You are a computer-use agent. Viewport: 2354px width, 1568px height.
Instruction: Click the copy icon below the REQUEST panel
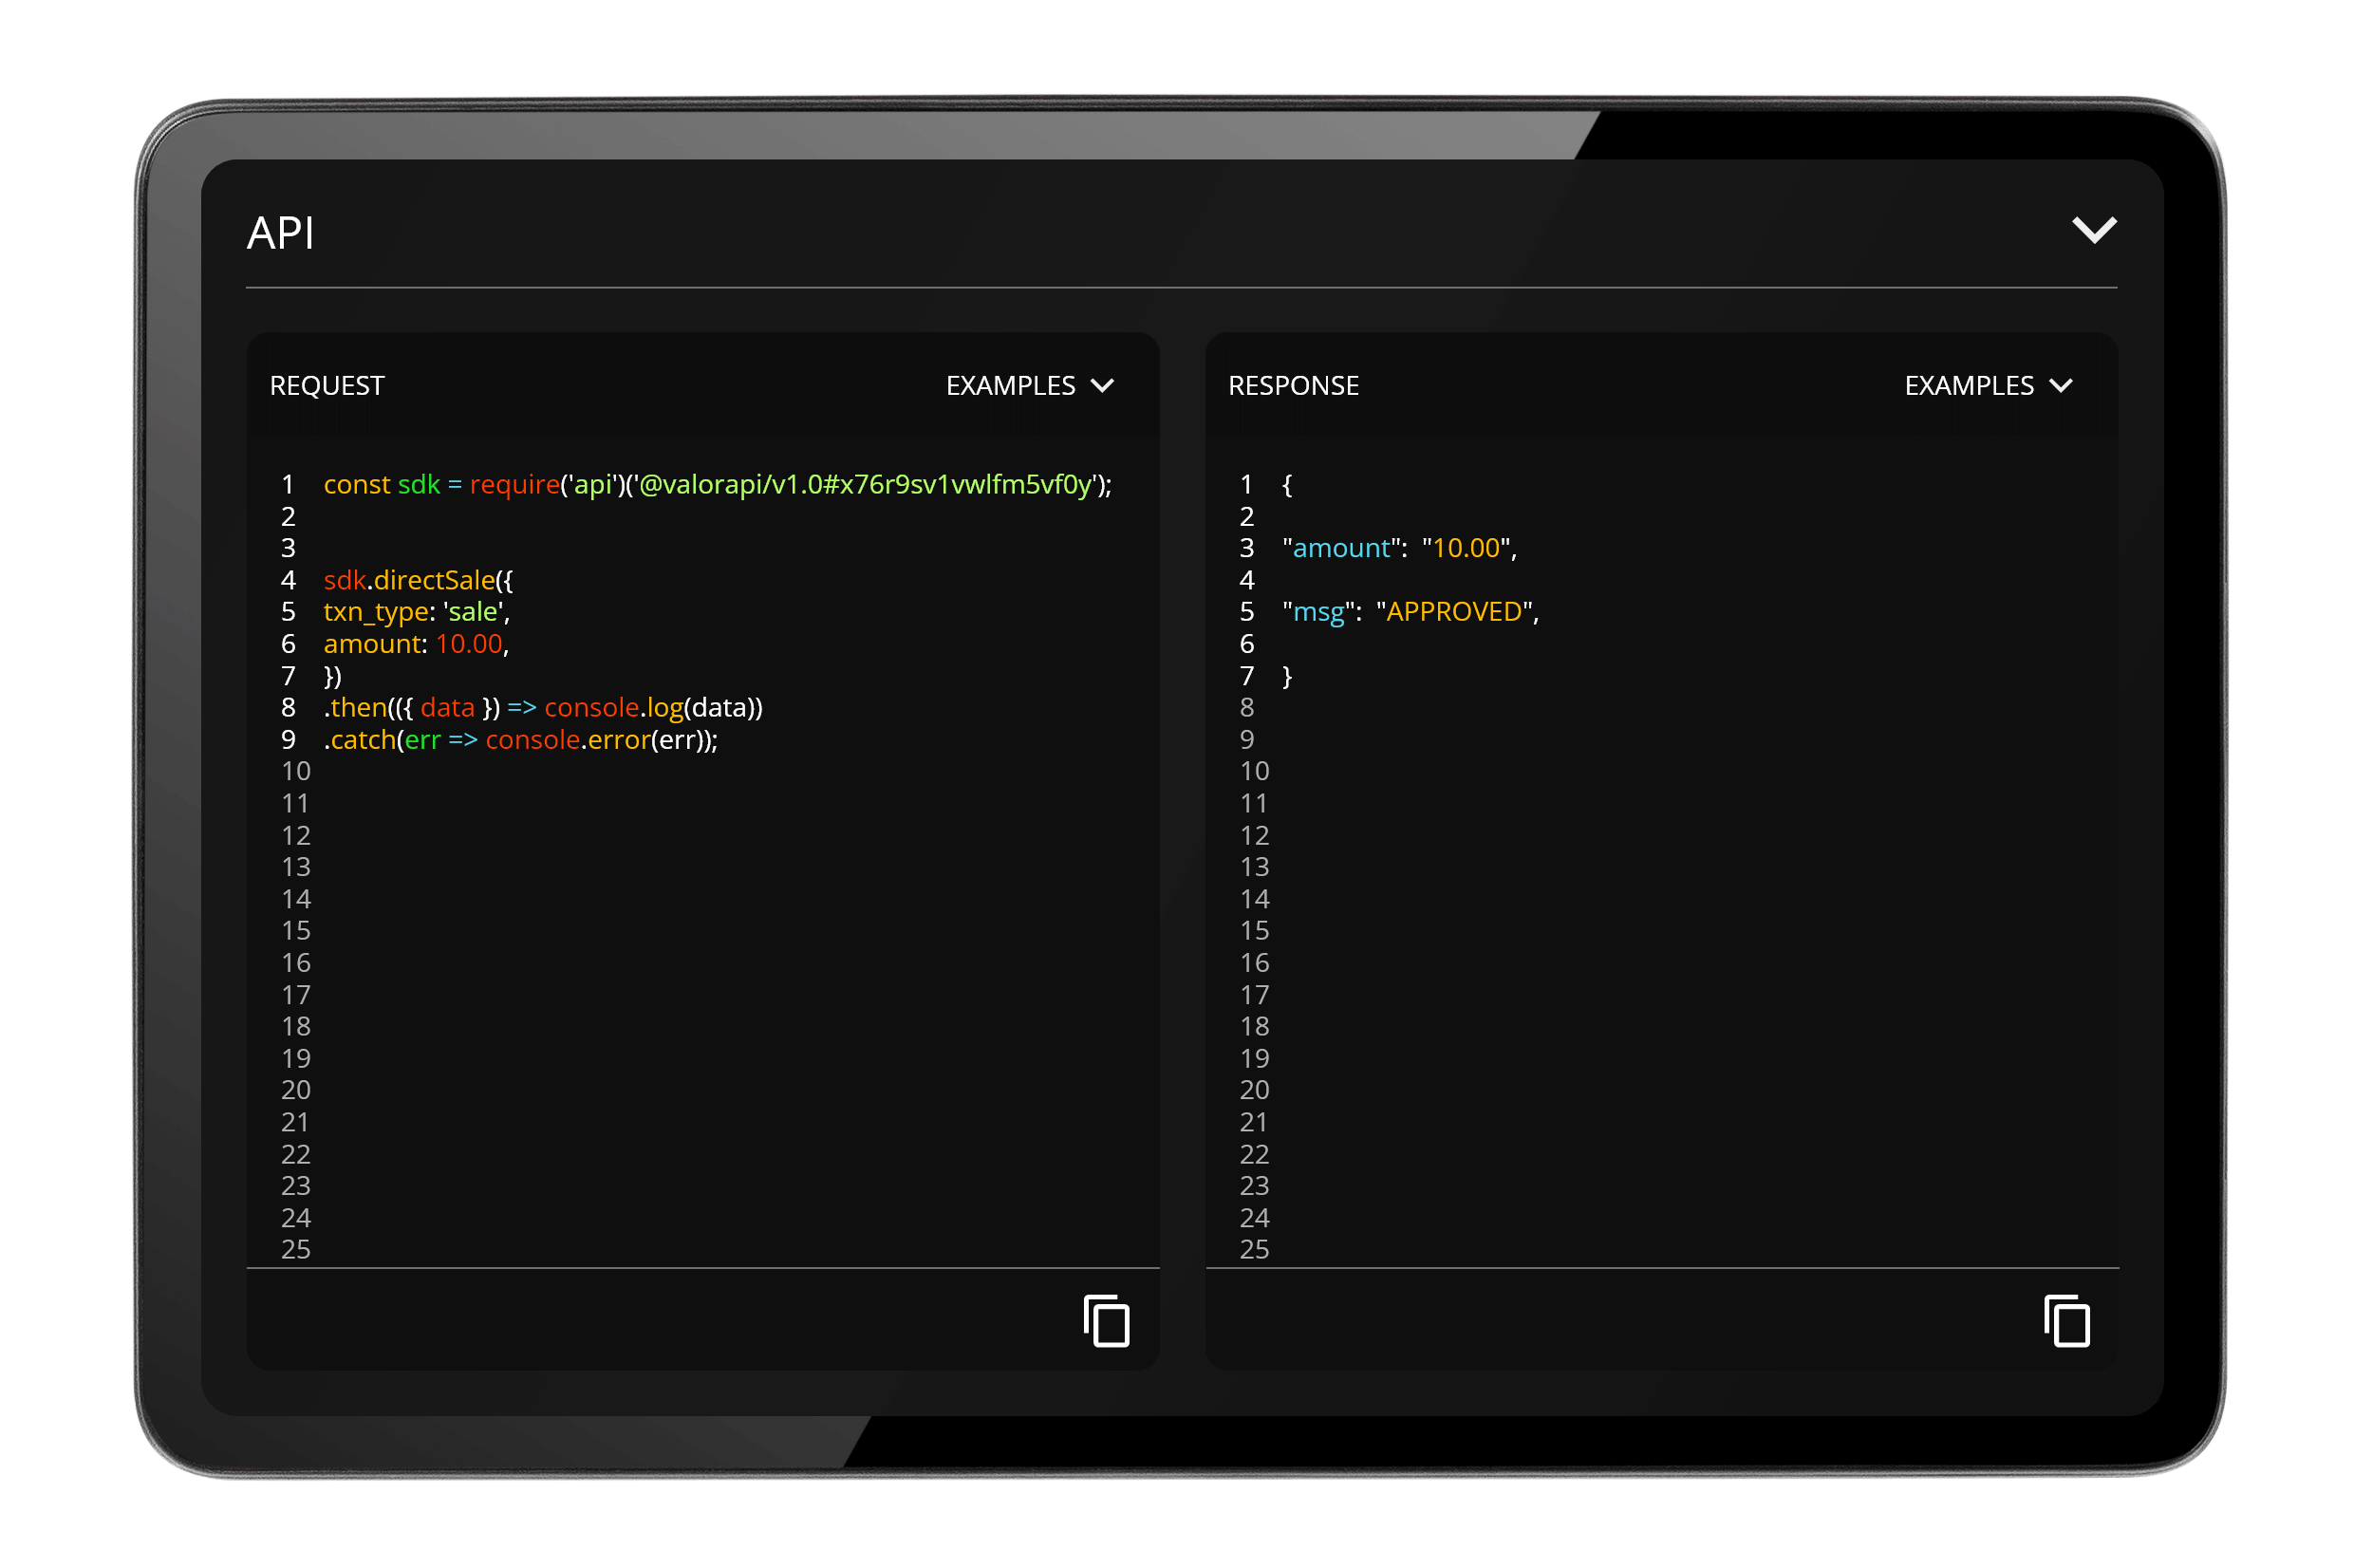tap(1106, 1322)
